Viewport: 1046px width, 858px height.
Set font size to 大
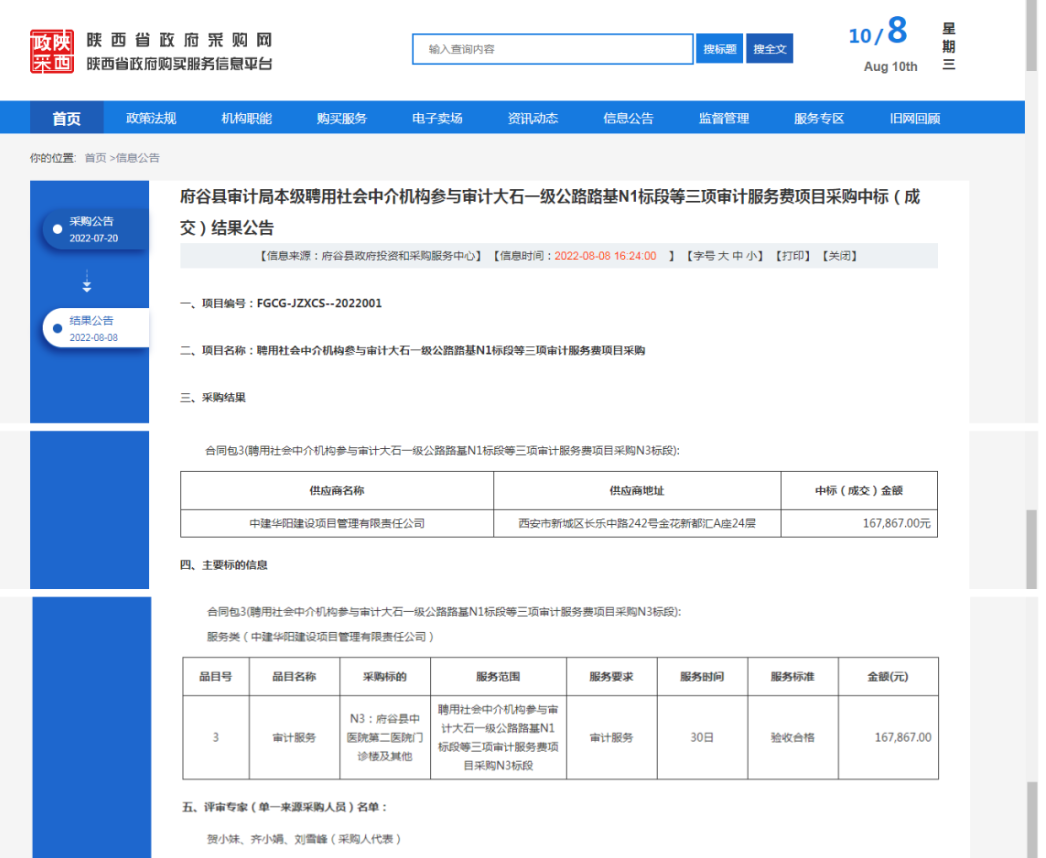(x=723, y=256)
